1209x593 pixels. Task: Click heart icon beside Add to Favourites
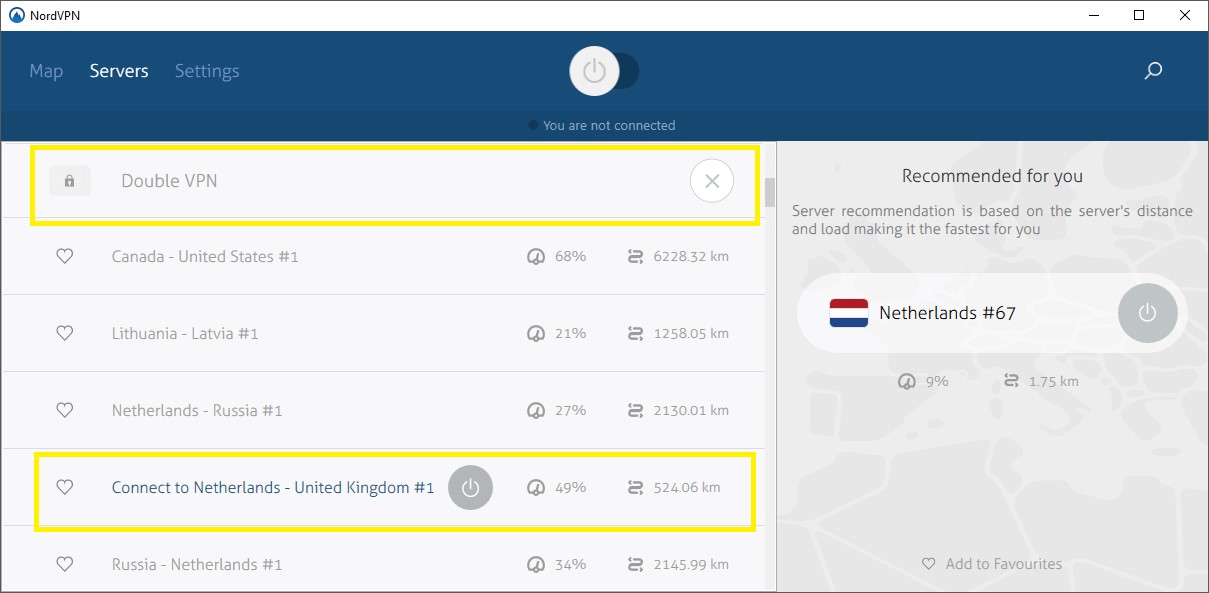coord(929,564)
